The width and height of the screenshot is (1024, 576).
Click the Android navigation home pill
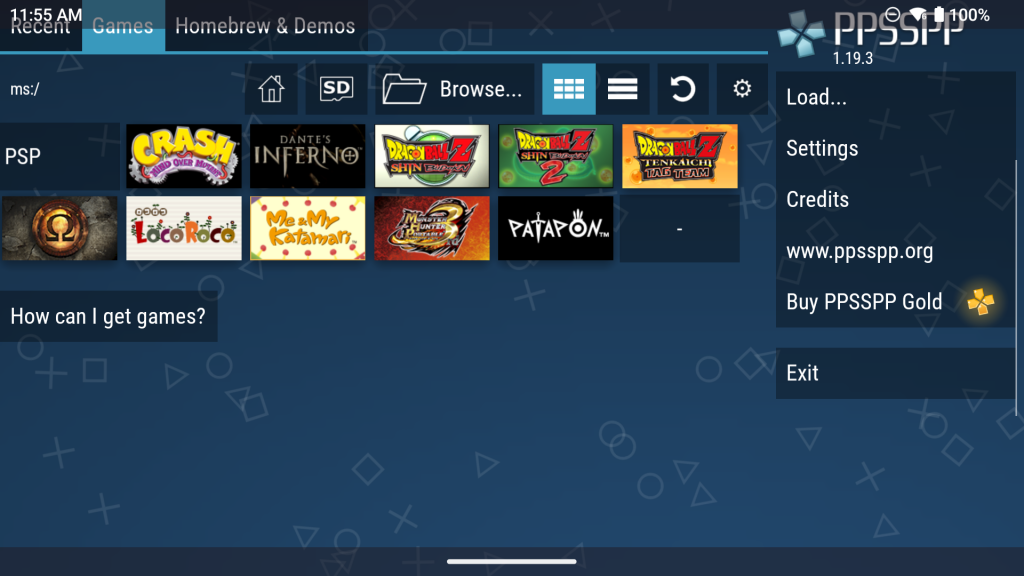tap(511, 561)
